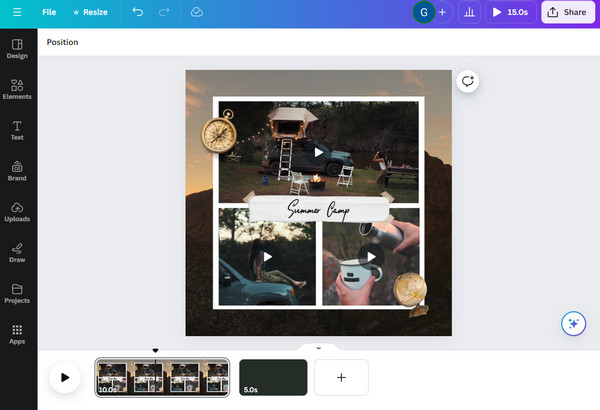Open the Resize menu

tap(90, 12)
